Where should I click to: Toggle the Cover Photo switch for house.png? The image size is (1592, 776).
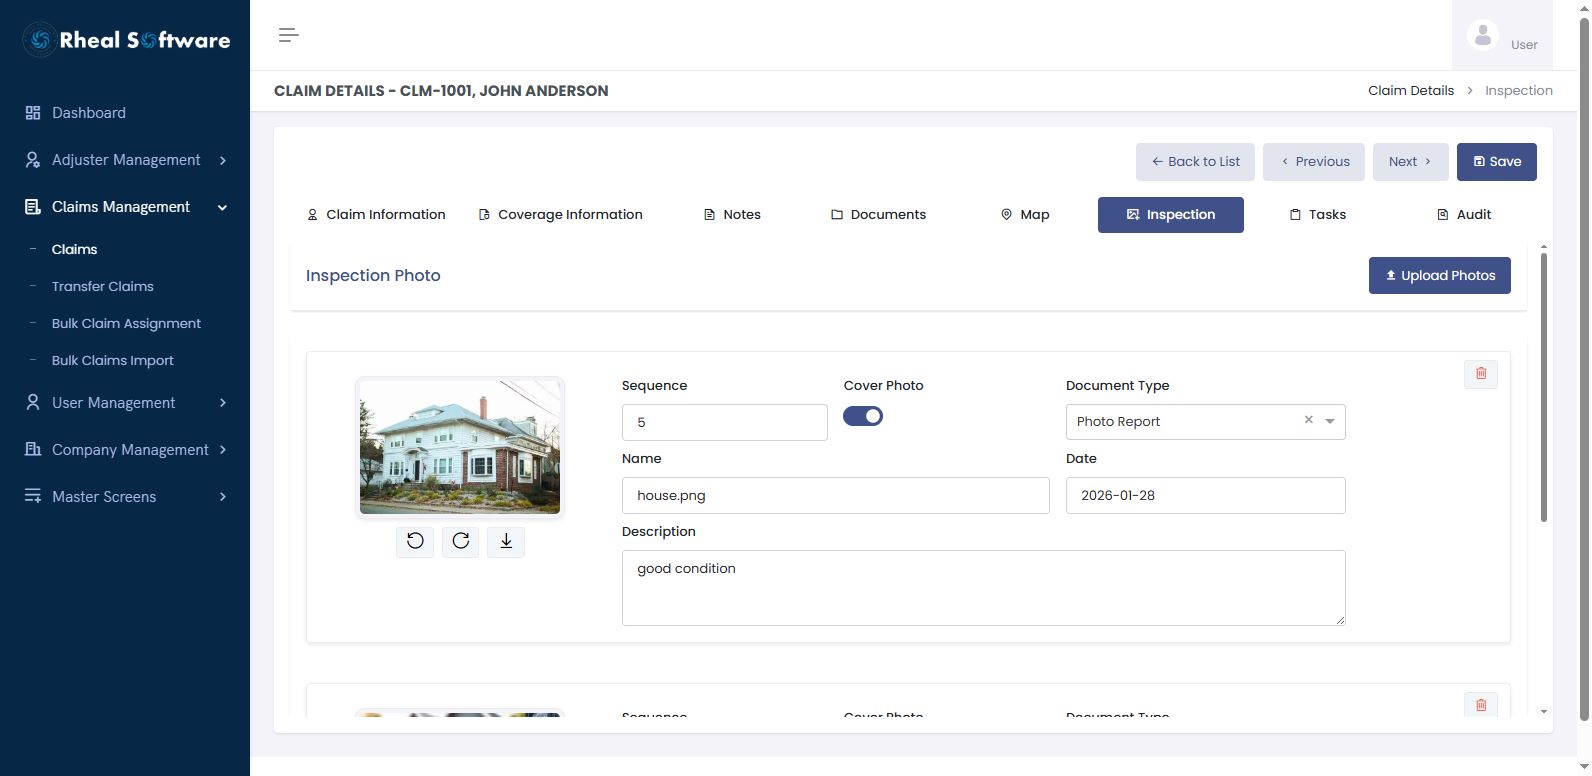click(x=863, y=416)
